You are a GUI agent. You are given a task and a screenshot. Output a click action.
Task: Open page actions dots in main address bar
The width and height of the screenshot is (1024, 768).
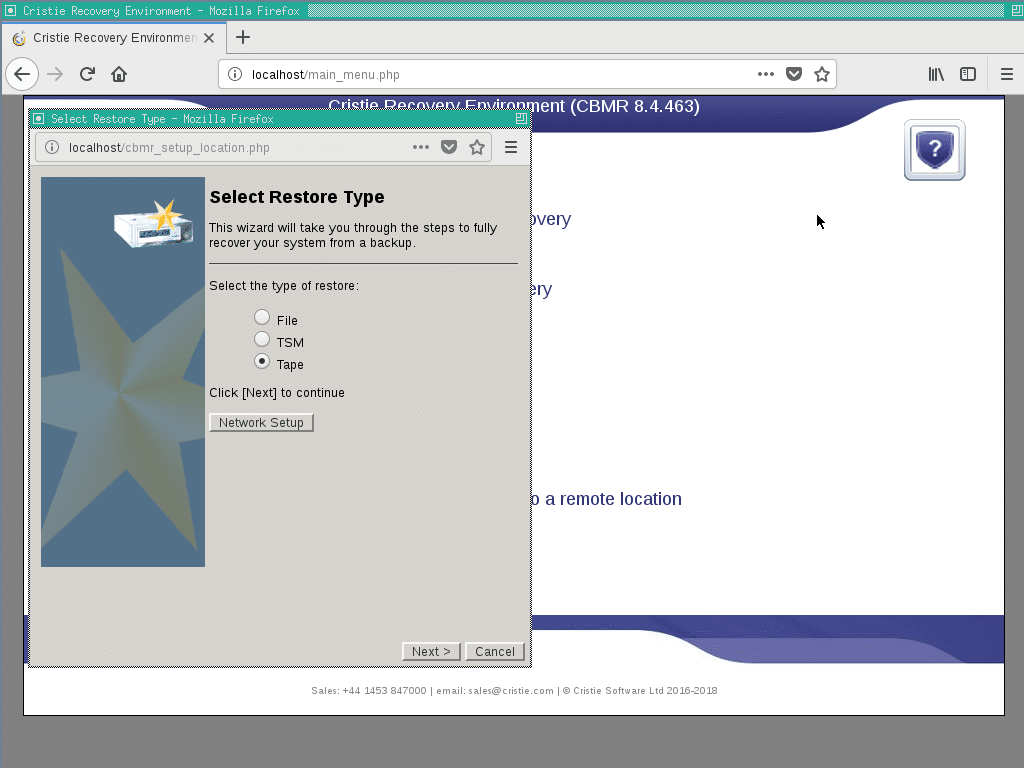(765, 74)
